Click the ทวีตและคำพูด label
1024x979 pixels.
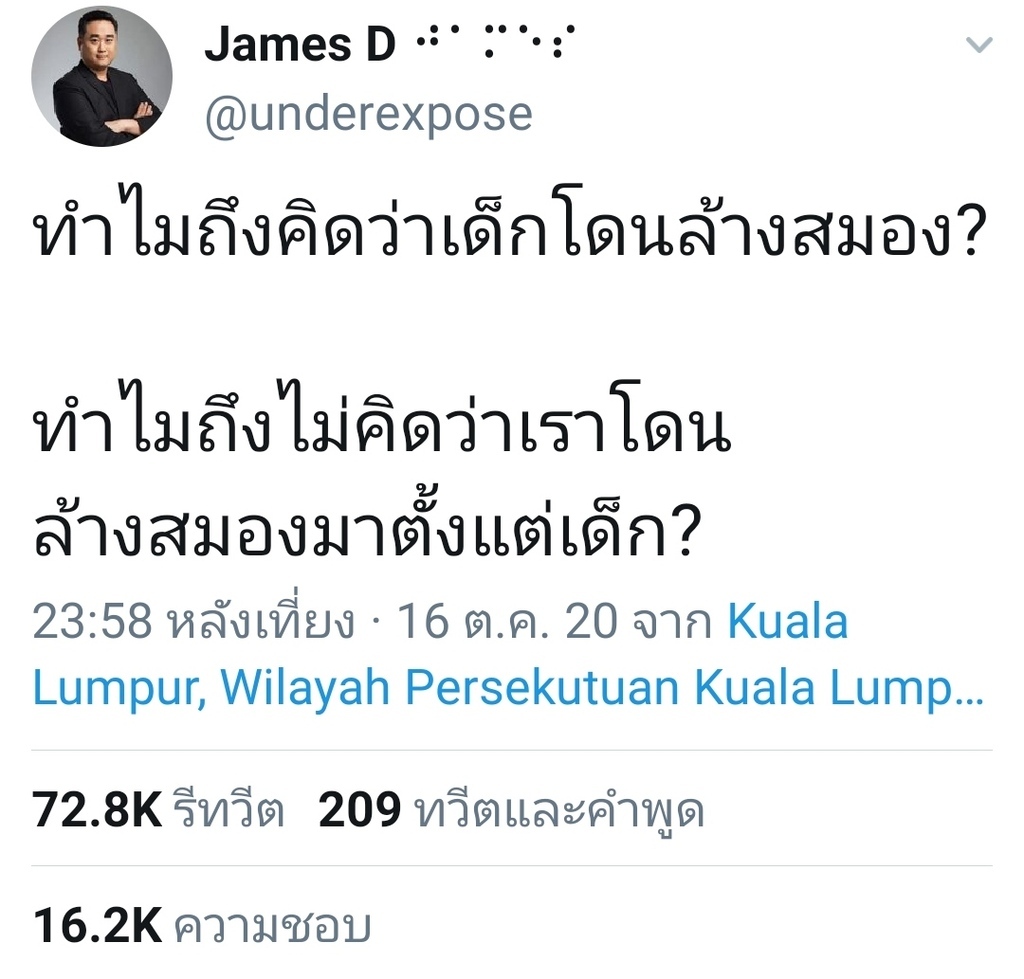560,812
